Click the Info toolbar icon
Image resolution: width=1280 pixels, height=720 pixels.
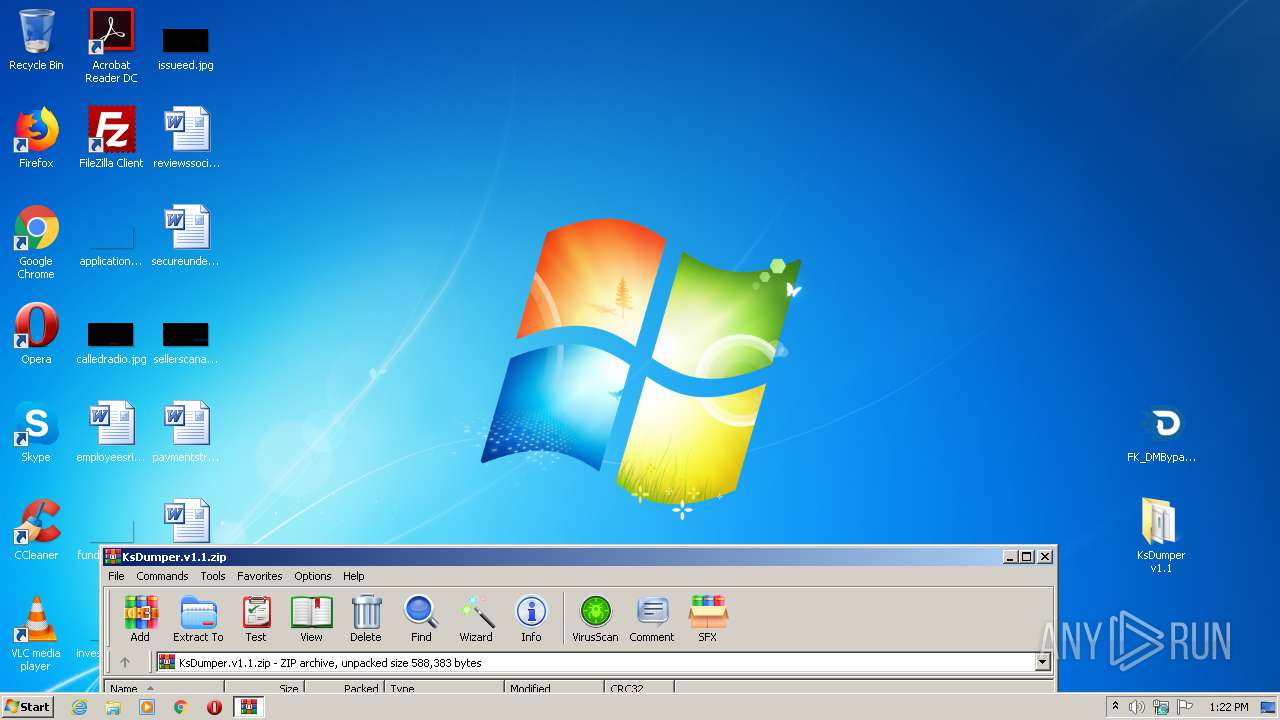point(531,618)
